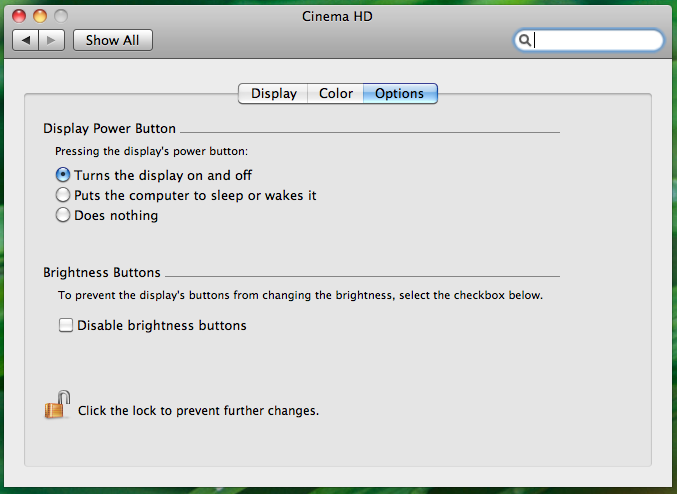The height and width of the screenshot is (494, 677).
Task: Click the "Display Power Button" heading
Action: click(109, 128)
